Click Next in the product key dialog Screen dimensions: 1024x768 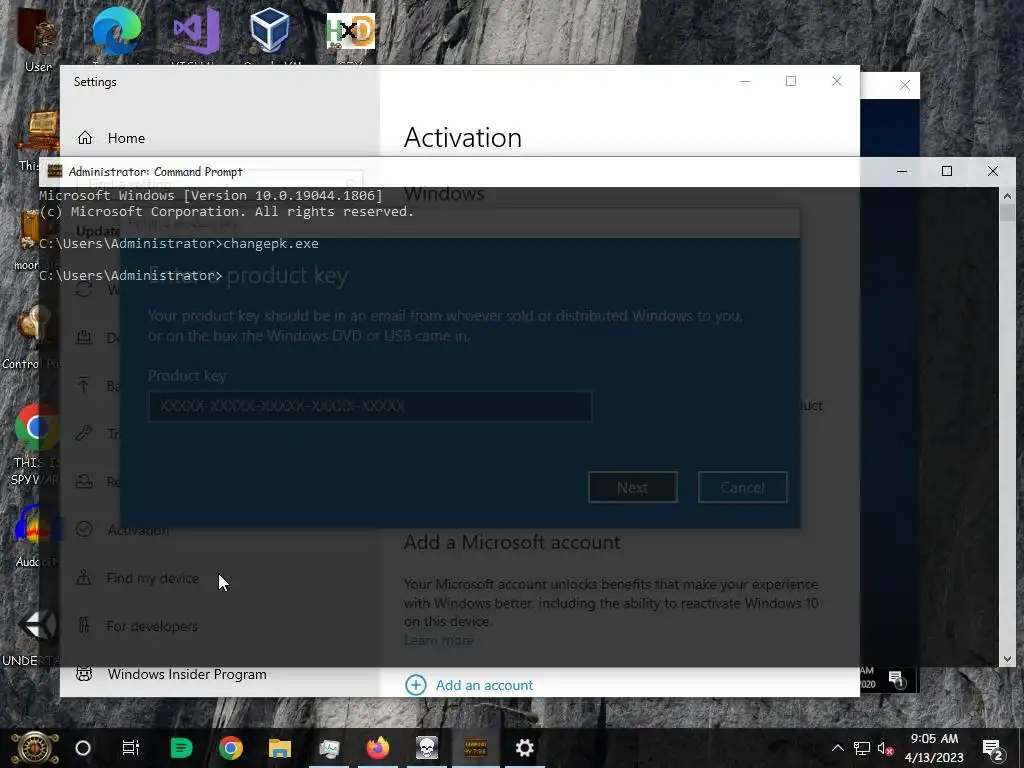click(x=633, y=487)
